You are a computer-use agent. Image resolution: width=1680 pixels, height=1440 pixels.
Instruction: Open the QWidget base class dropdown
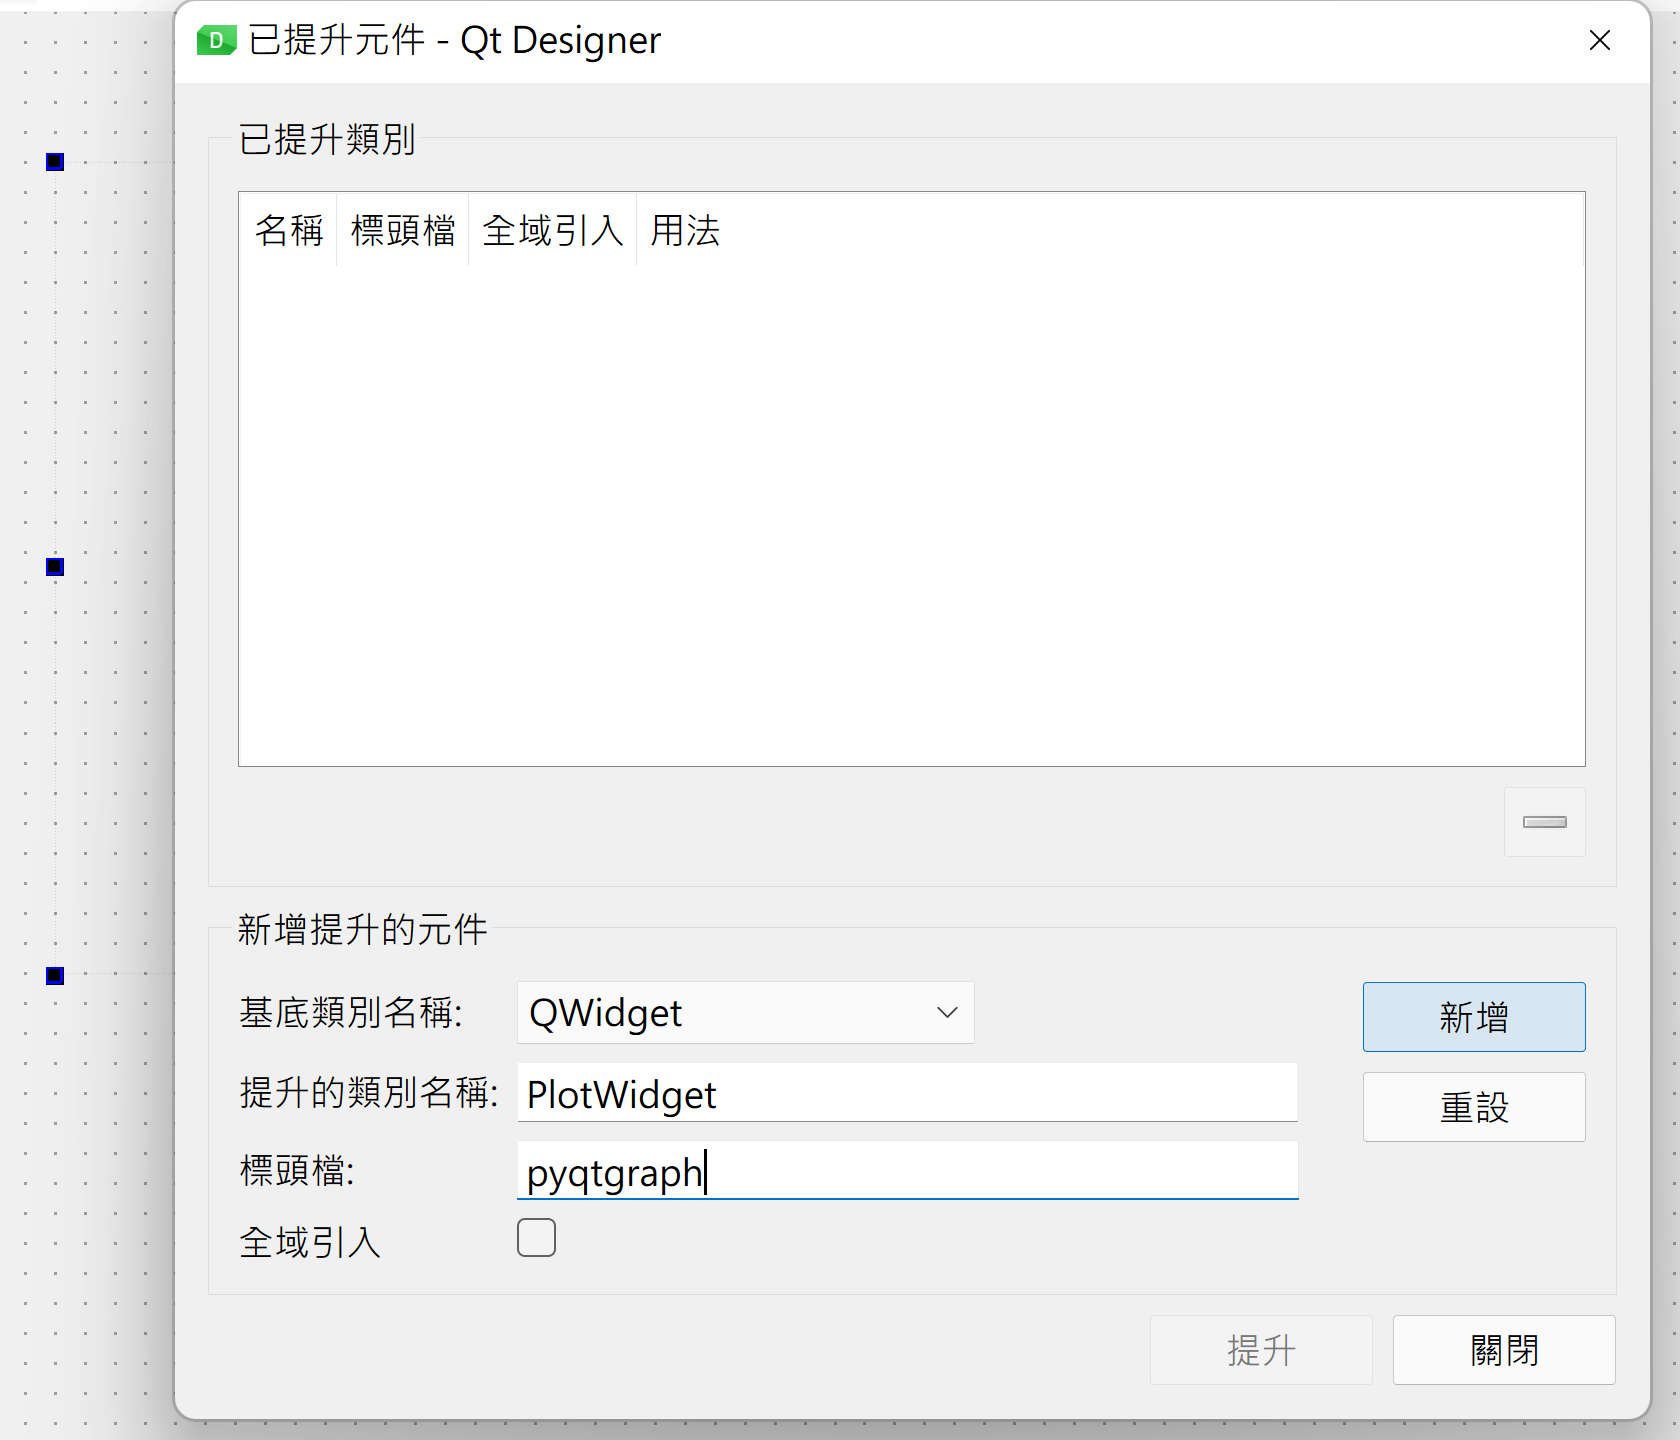(745, 1013)
